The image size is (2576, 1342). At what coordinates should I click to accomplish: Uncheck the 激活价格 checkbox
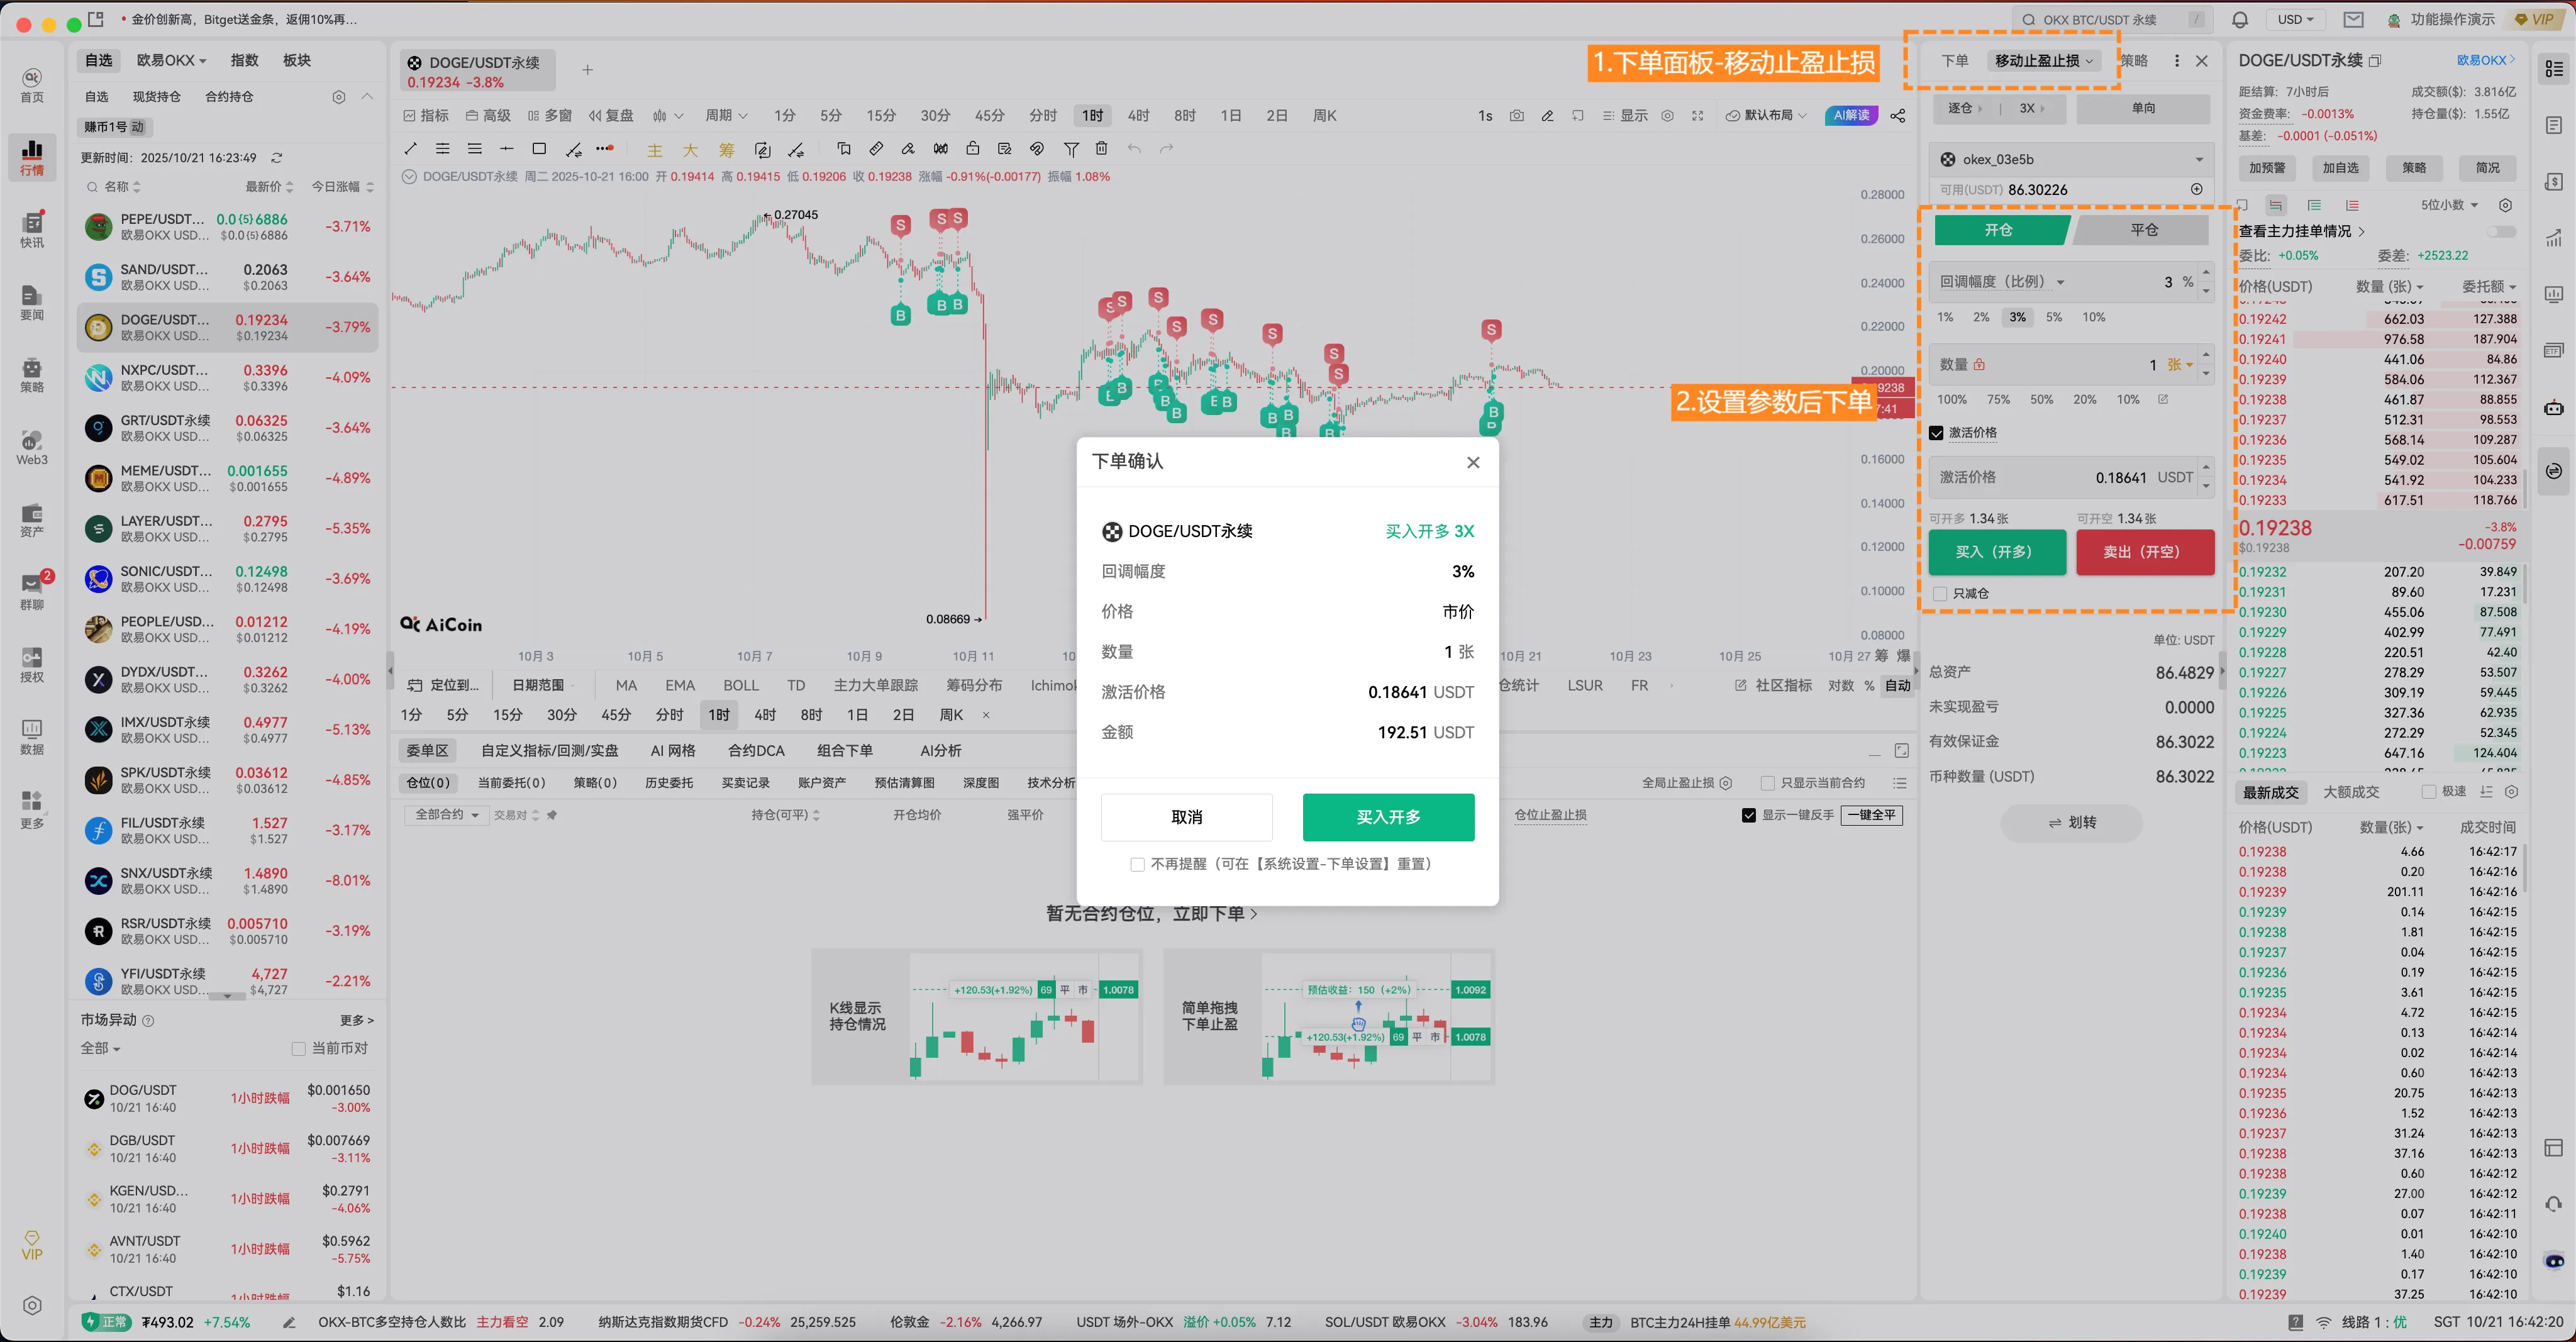click(x=1937, y=433)
